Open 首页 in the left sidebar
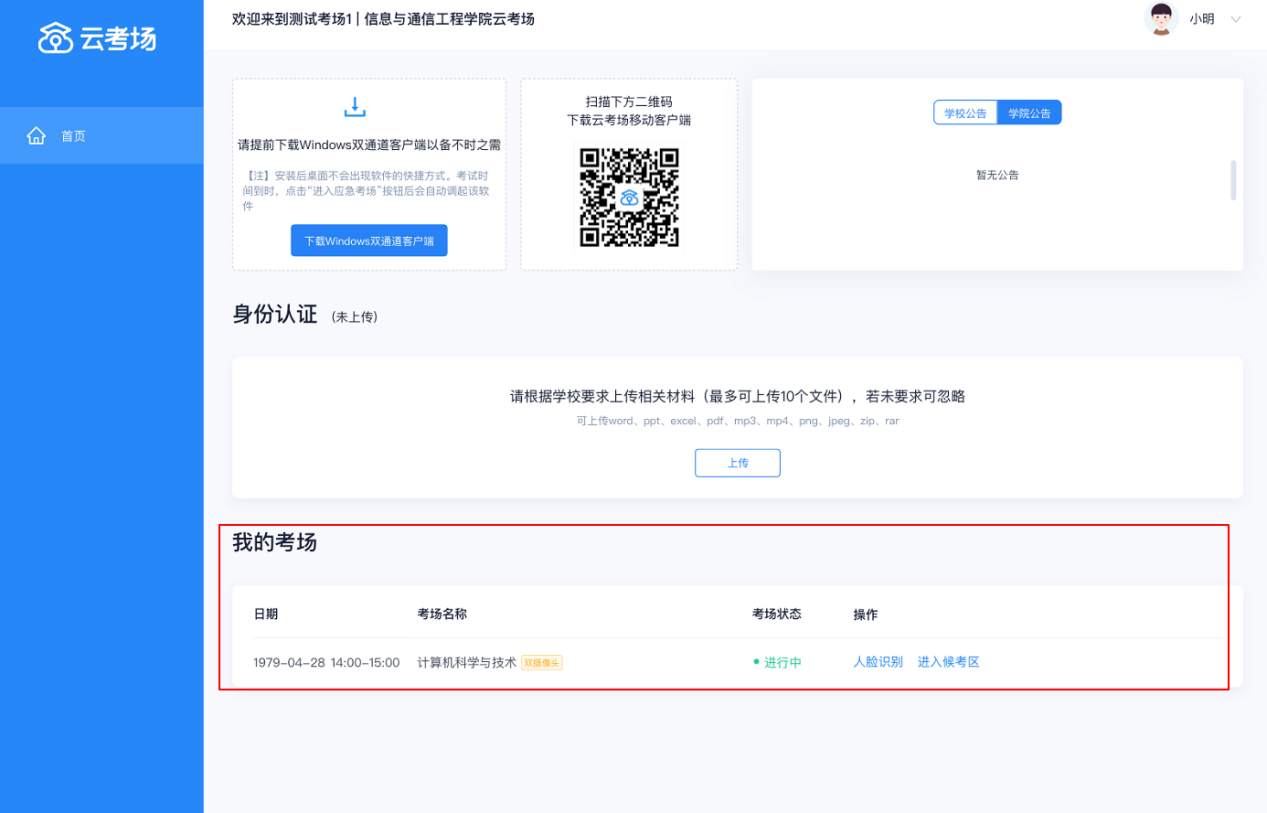Image resolution: width=1267 pixels, height=813 pixels. (x=73, y=136)
